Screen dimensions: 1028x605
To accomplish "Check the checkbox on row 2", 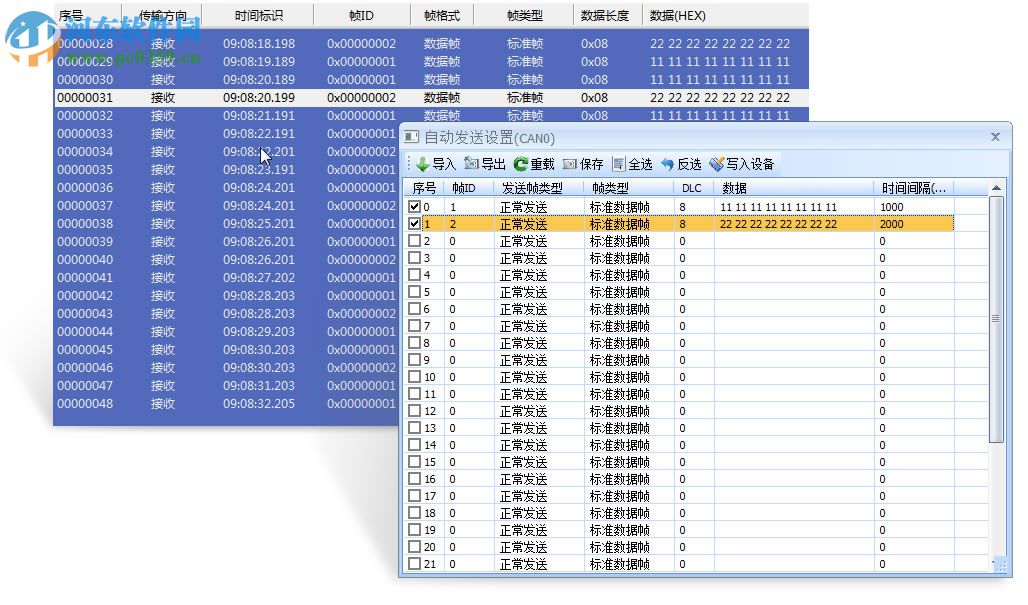I will click(x=414, y=240).
